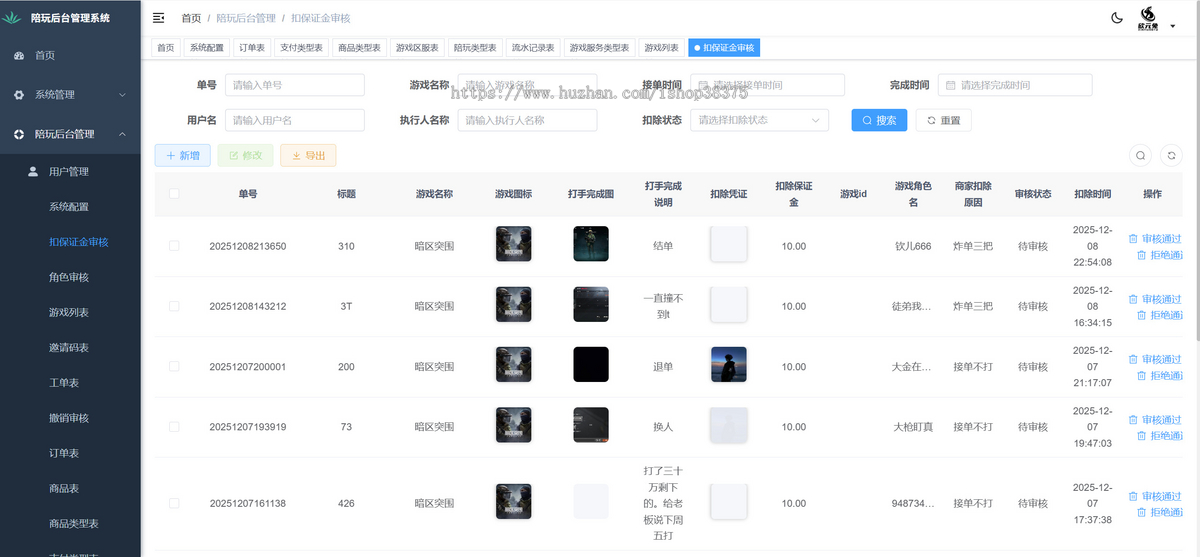Click the 重置 button
Image resolution: width=1200 pixels, height=557 pixels.
[943, 120]
